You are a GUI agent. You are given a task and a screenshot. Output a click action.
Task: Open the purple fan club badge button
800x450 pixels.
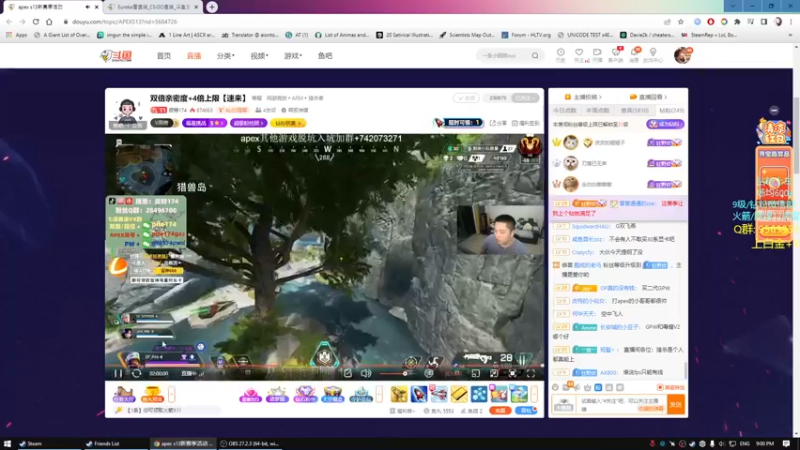[x=248, y=123]
